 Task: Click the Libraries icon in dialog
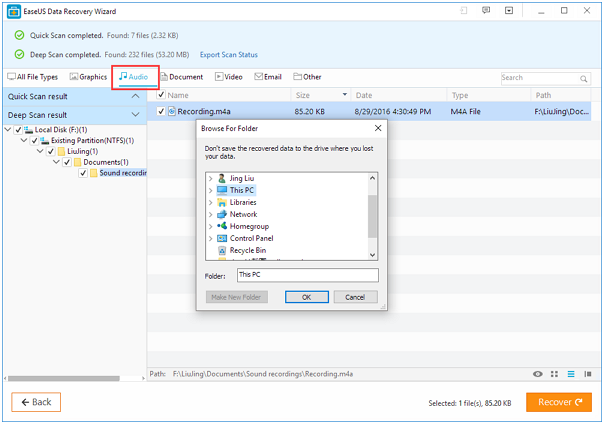point(222,202)
